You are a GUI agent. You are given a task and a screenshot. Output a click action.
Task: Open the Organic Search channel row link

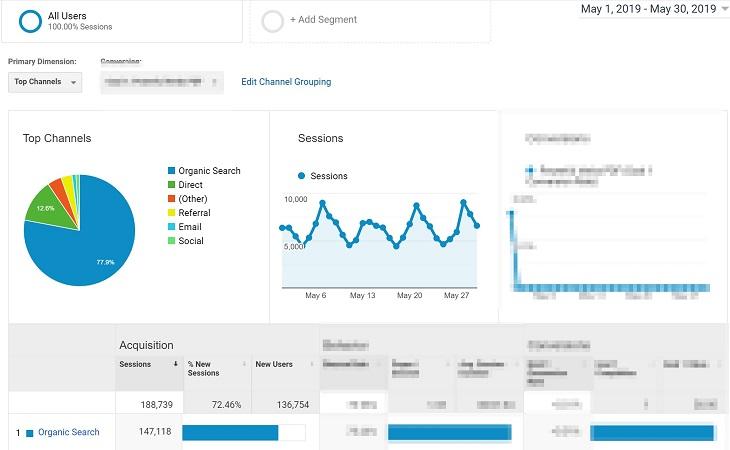(x=69, y=432)
